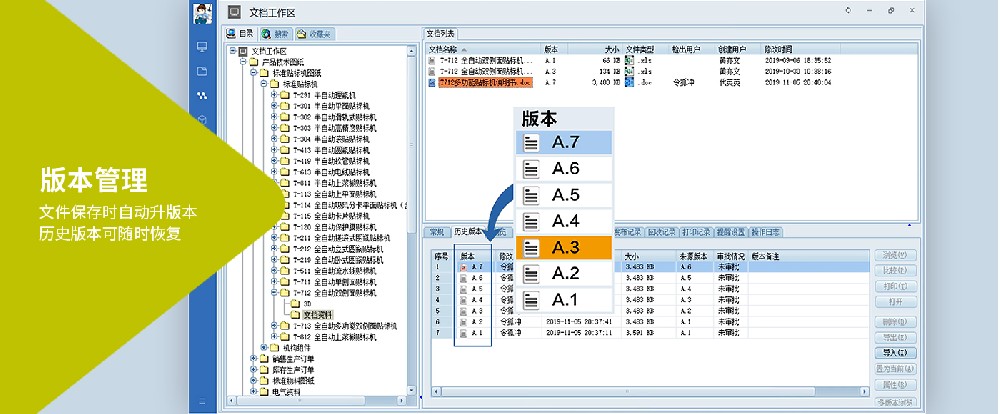
Task: Sort file list by the 大小 column header
Action: (594, 49)
